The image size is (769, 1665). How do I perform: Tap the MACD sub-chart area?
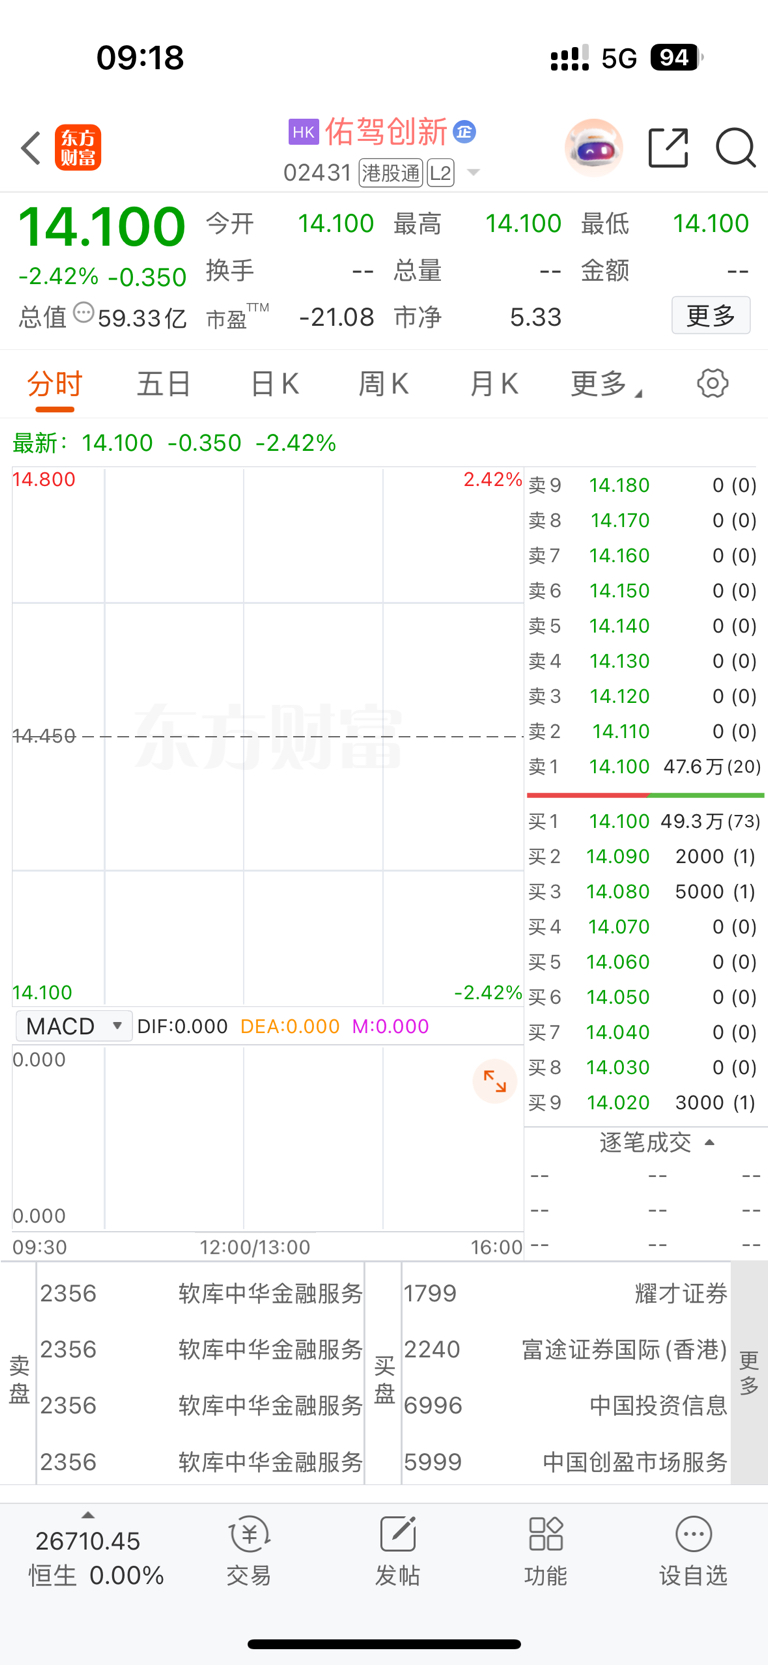[268, 1138]
